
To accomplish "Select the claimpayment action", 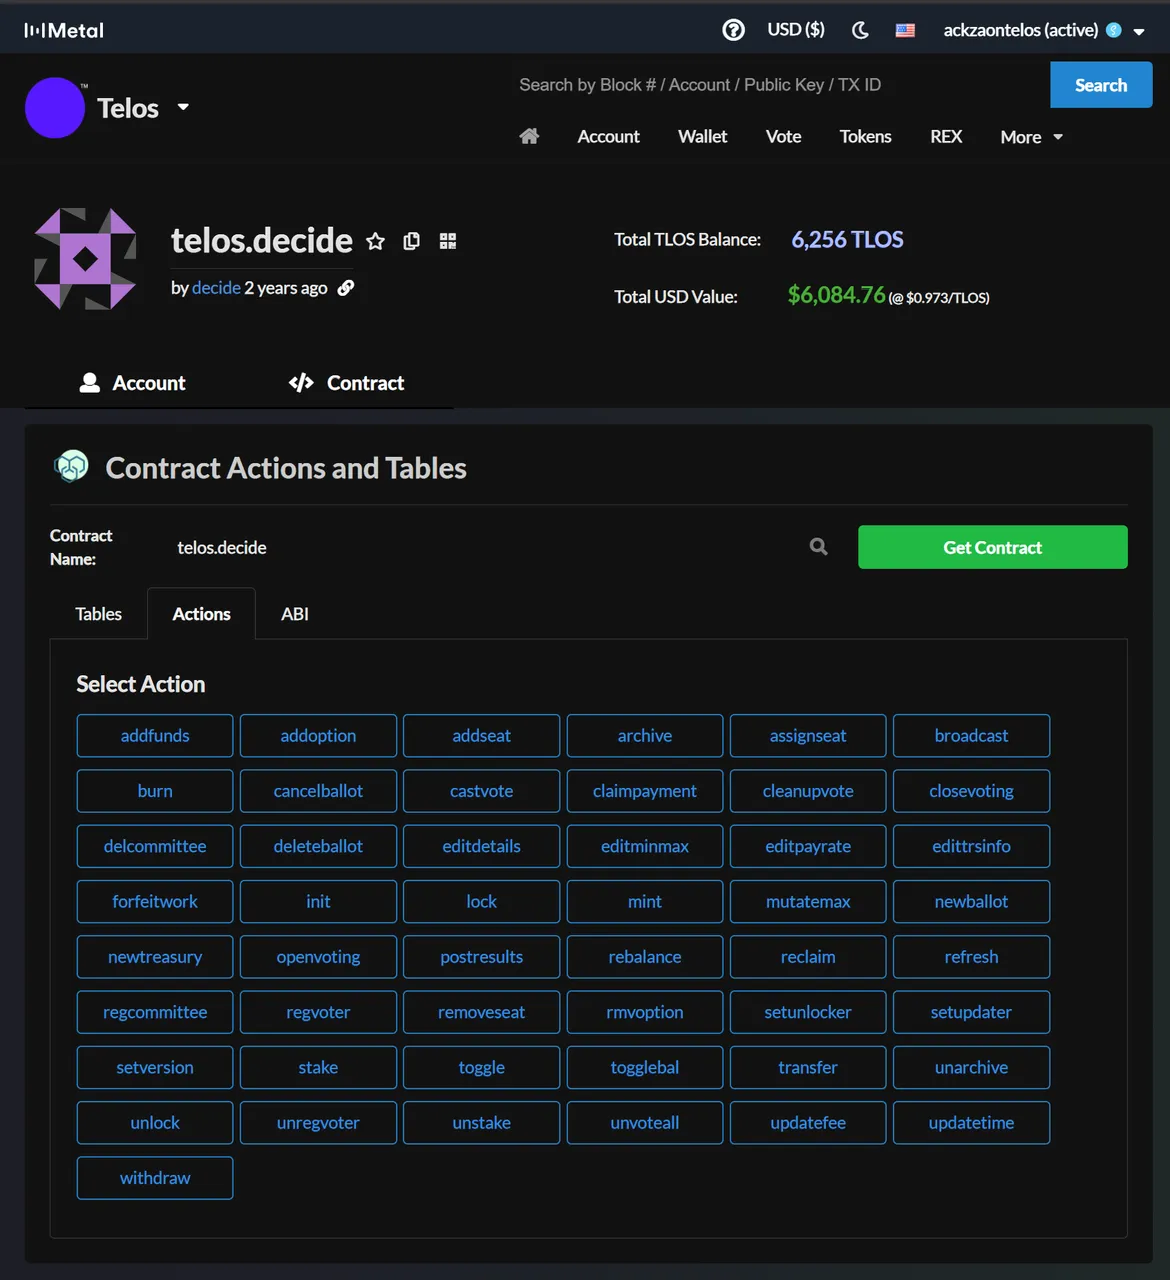I will pos(645,791).
